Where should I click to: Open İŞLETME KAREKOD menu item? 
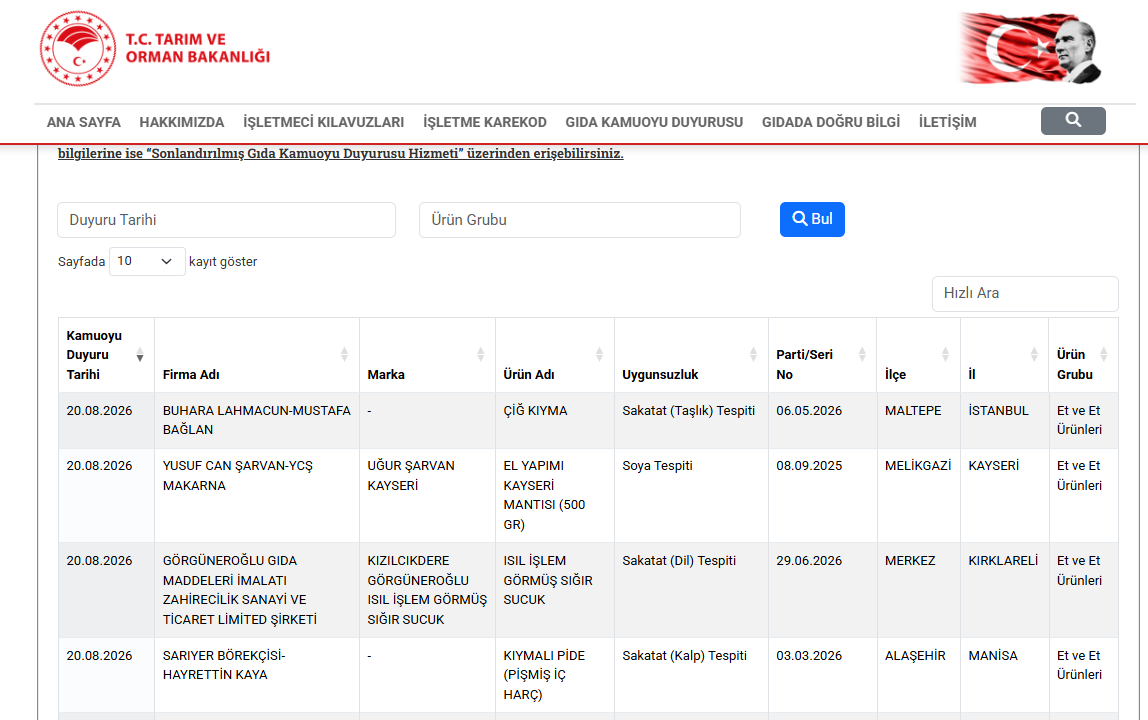tap(485, 122)
